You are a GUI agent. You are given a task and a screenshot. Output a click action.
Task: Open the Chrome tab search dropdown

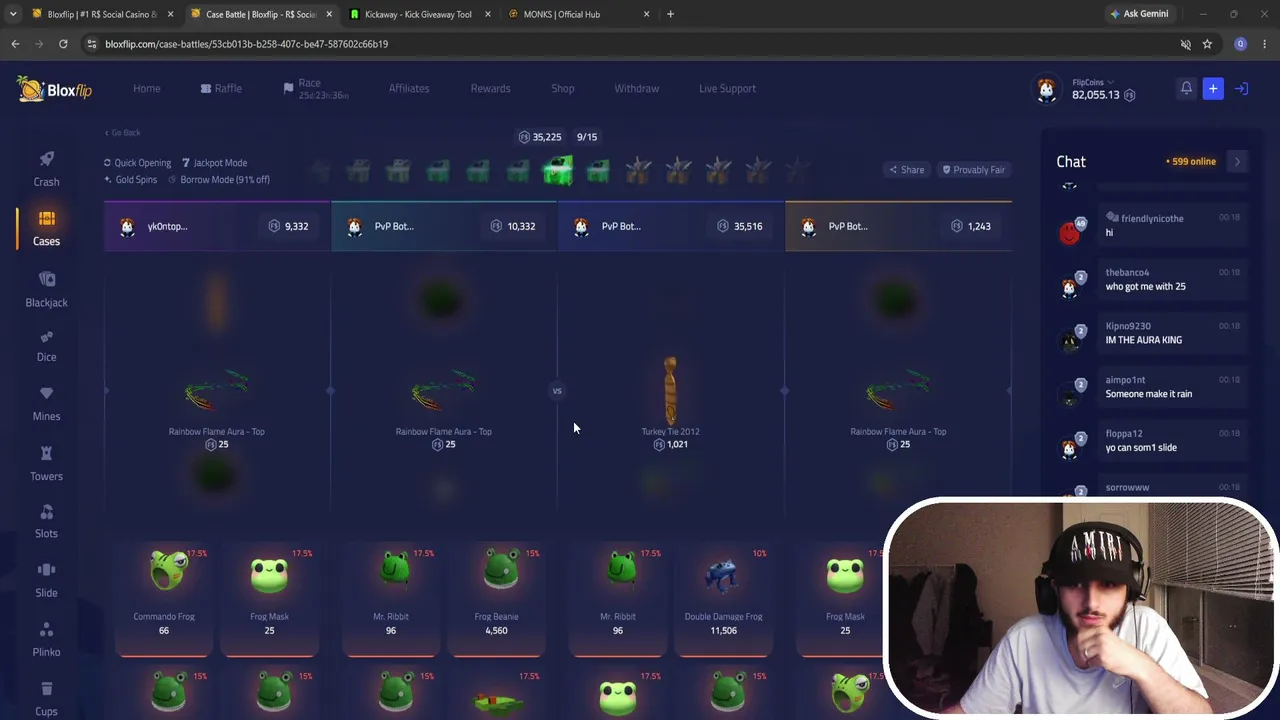pos(12,14)
